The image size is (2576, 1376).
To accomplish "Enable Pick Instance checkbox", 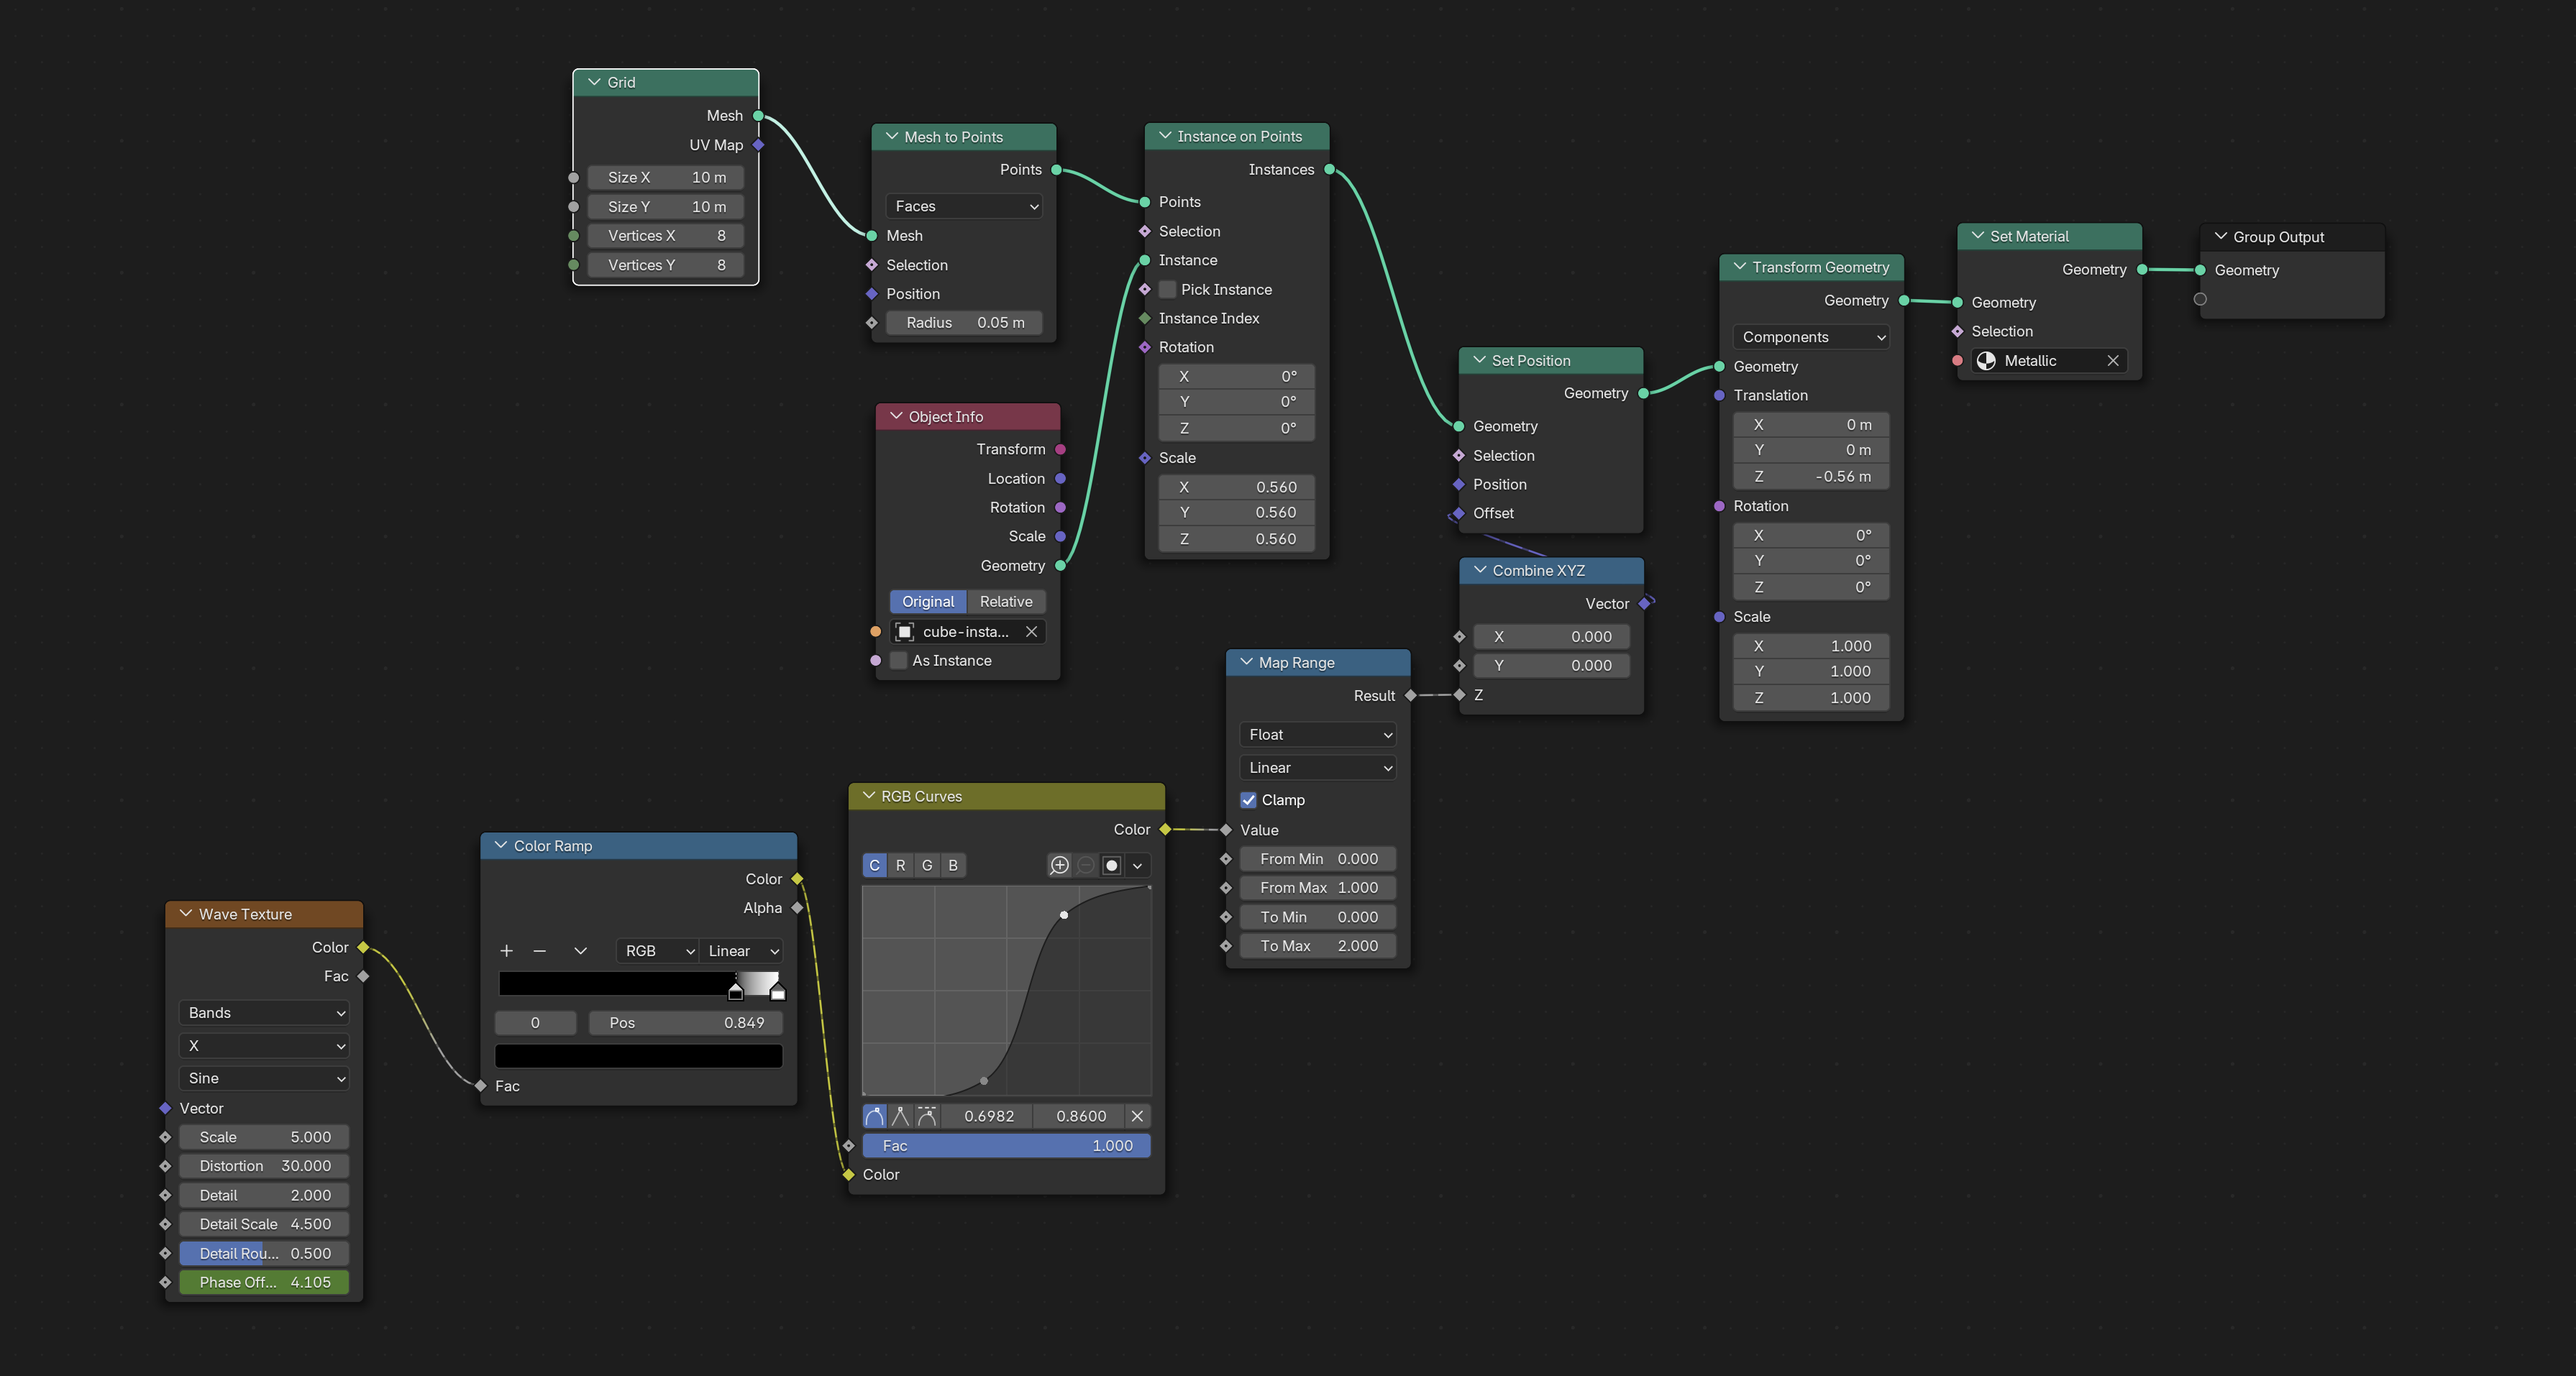I will coord(1167,290).
